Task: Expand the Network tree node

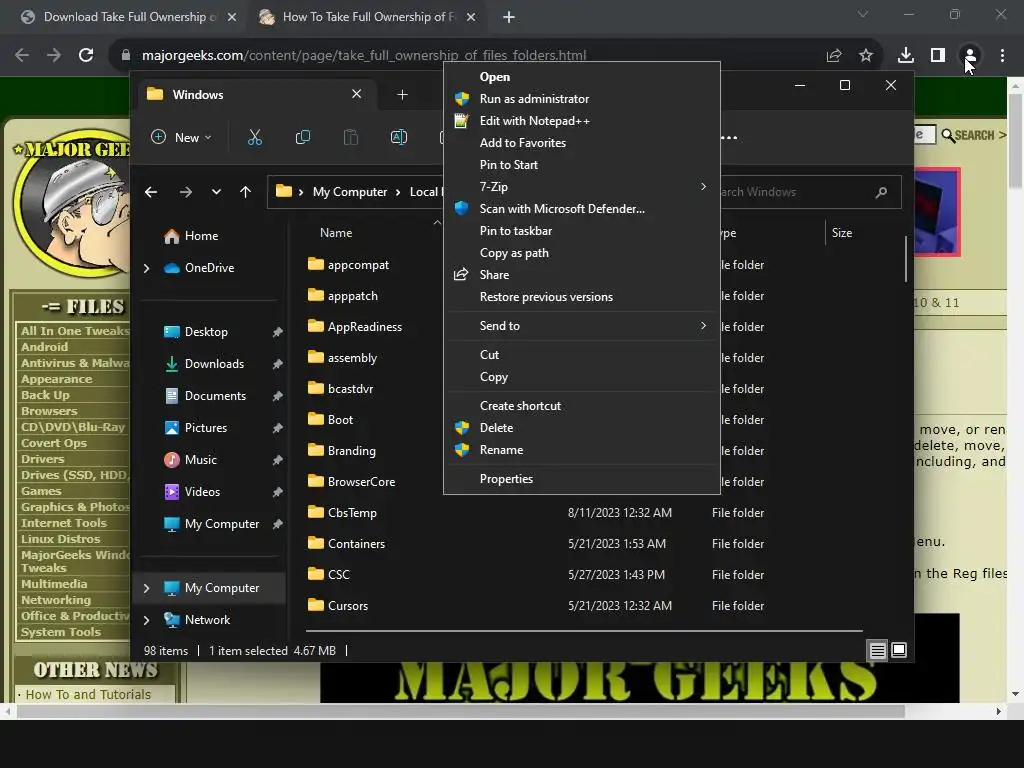Action: point(146,620)
